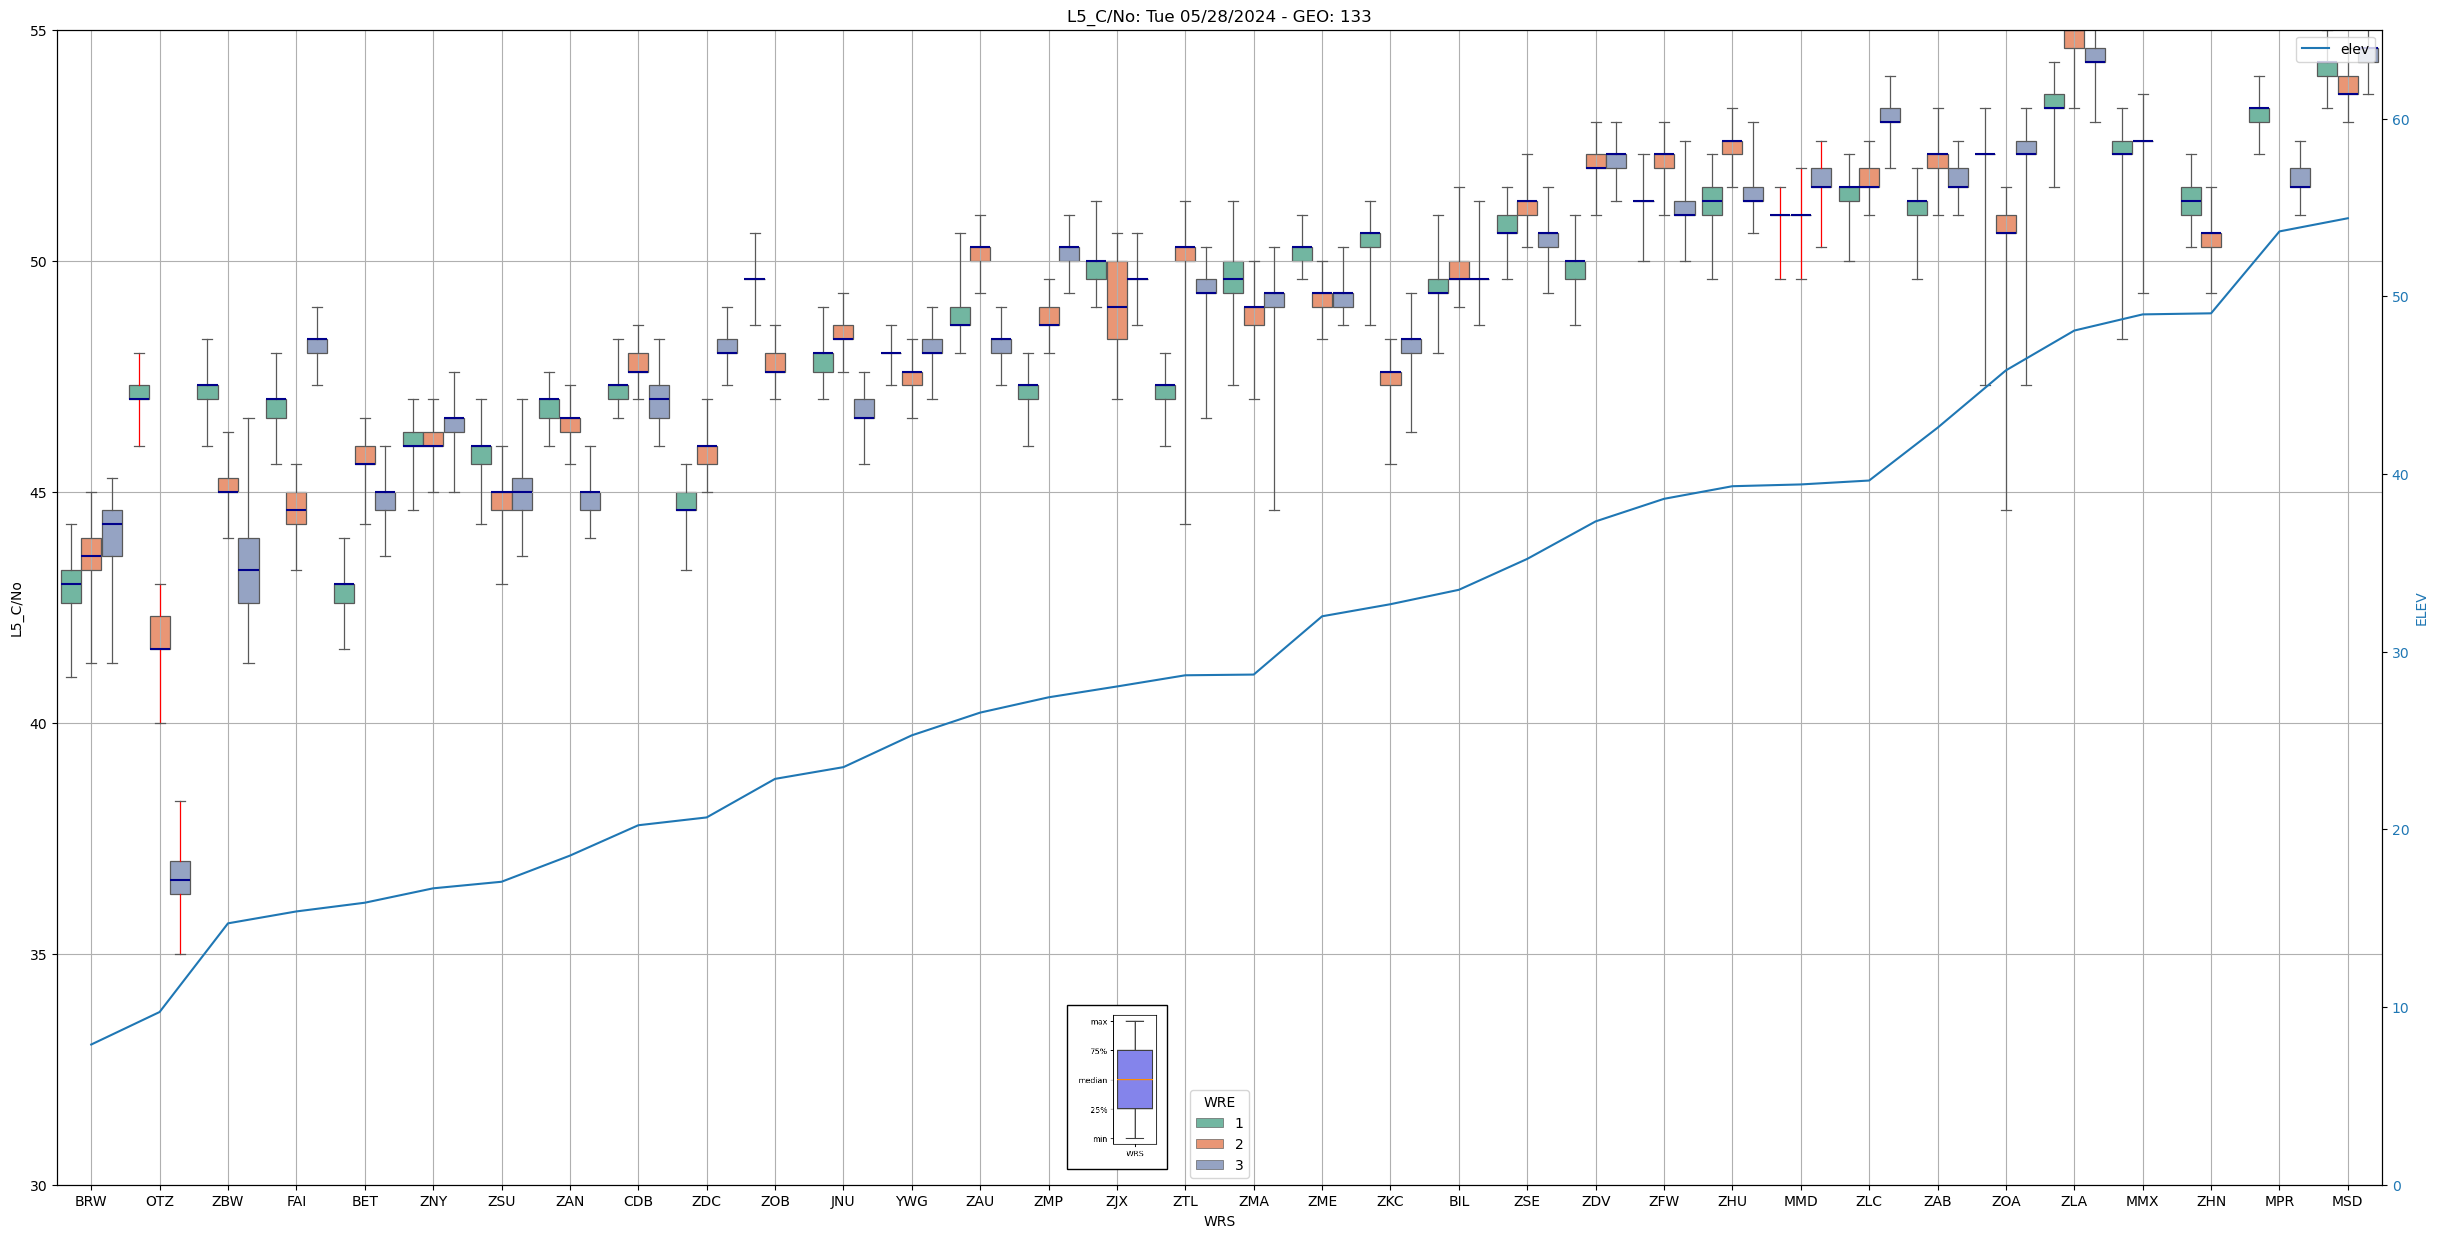Click the green WRE 1 box at BRW
This screenshot has width=2439, height=1238.
tap(71, 587)
